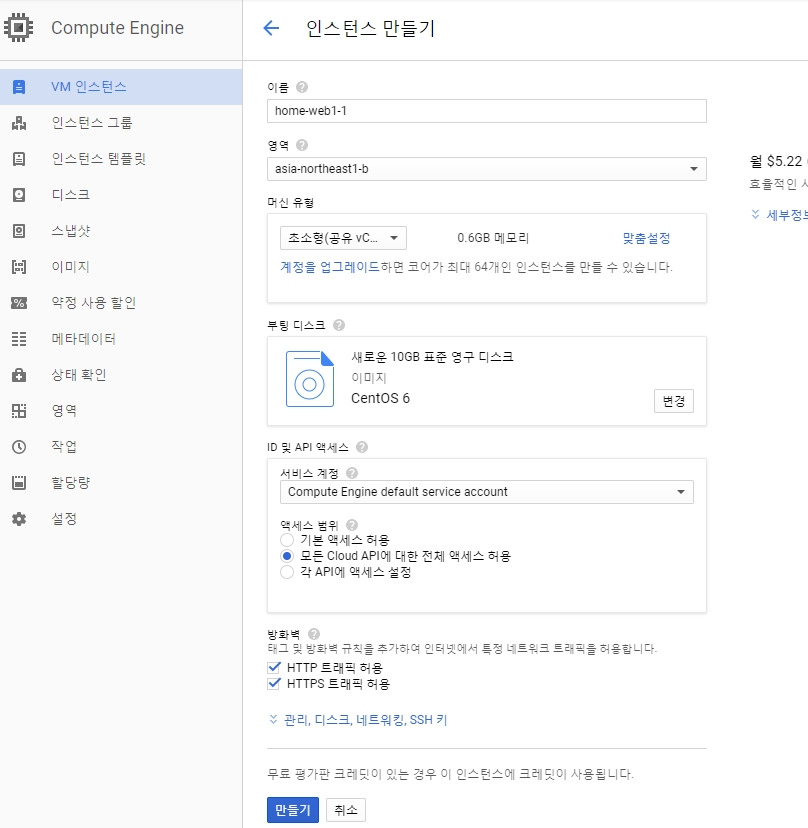Open 상태 확인 menu item
This screenshot has width=808, height=828.
121,374
